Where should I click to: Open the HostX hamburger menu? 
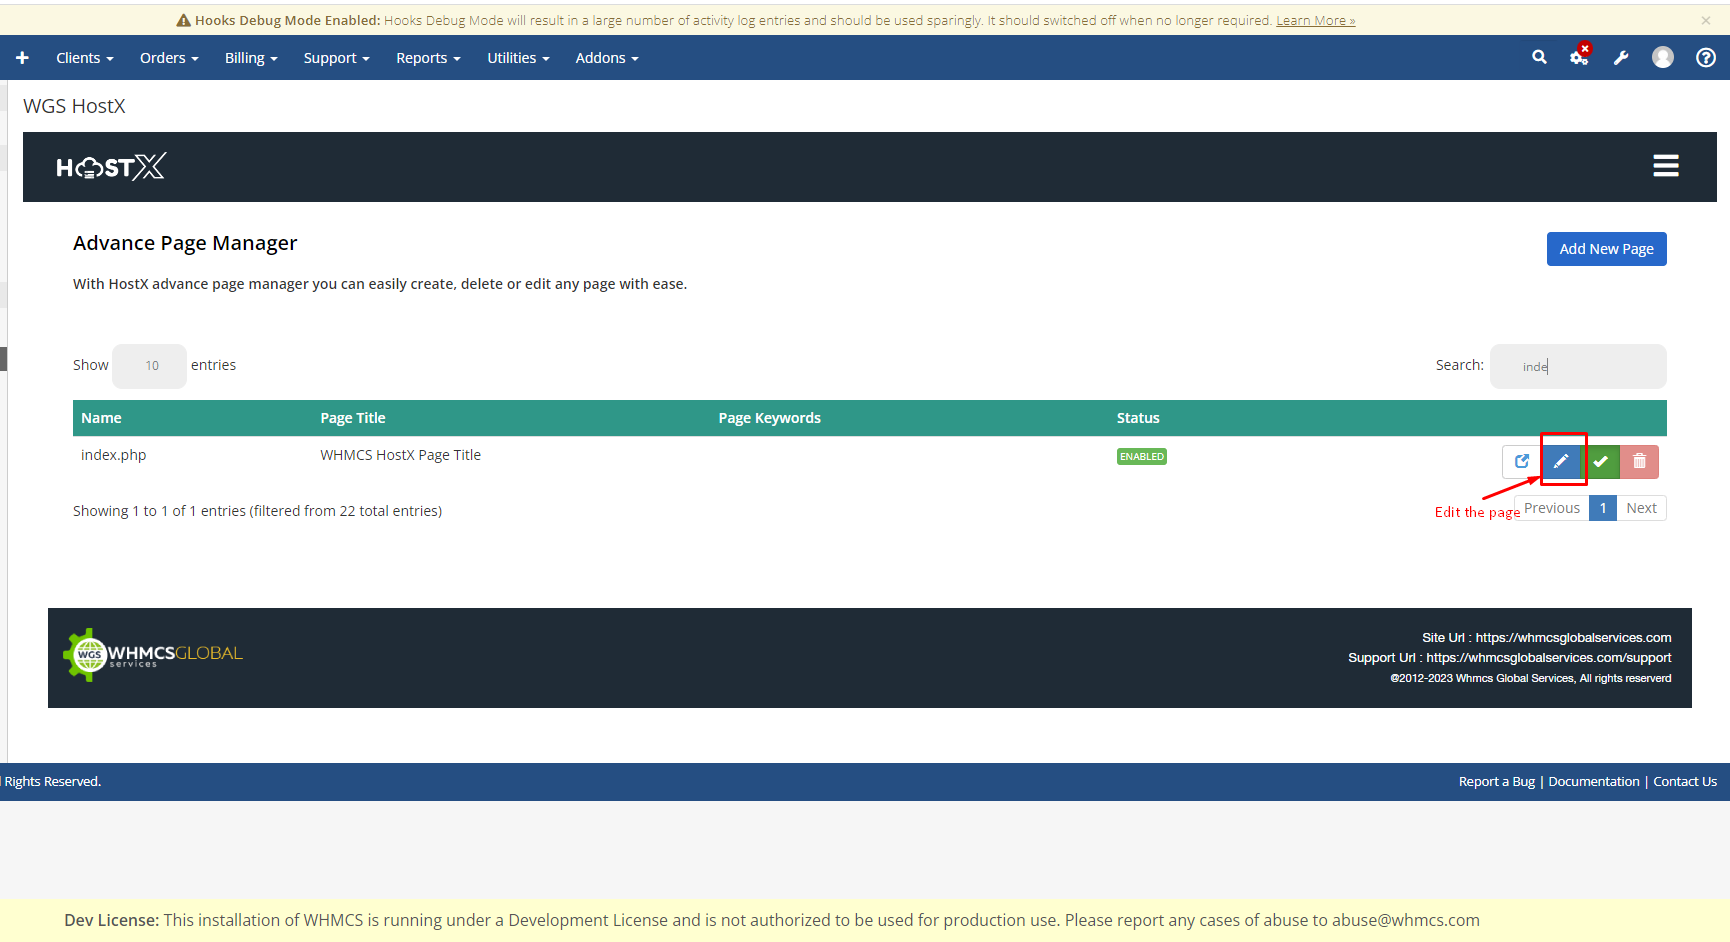pyautogui.click(x=1666, y=166)
